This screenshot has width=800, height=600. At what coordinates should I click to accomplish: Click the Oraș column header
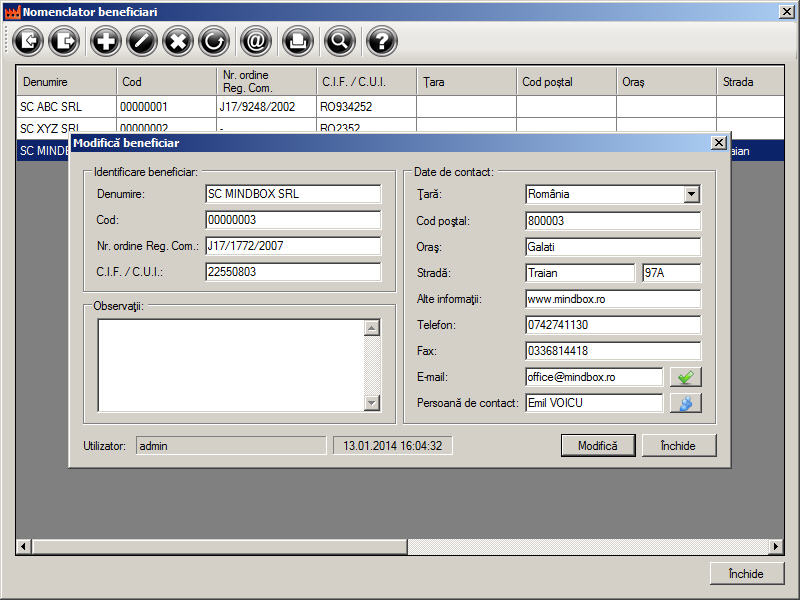click(x=666, y=82)
